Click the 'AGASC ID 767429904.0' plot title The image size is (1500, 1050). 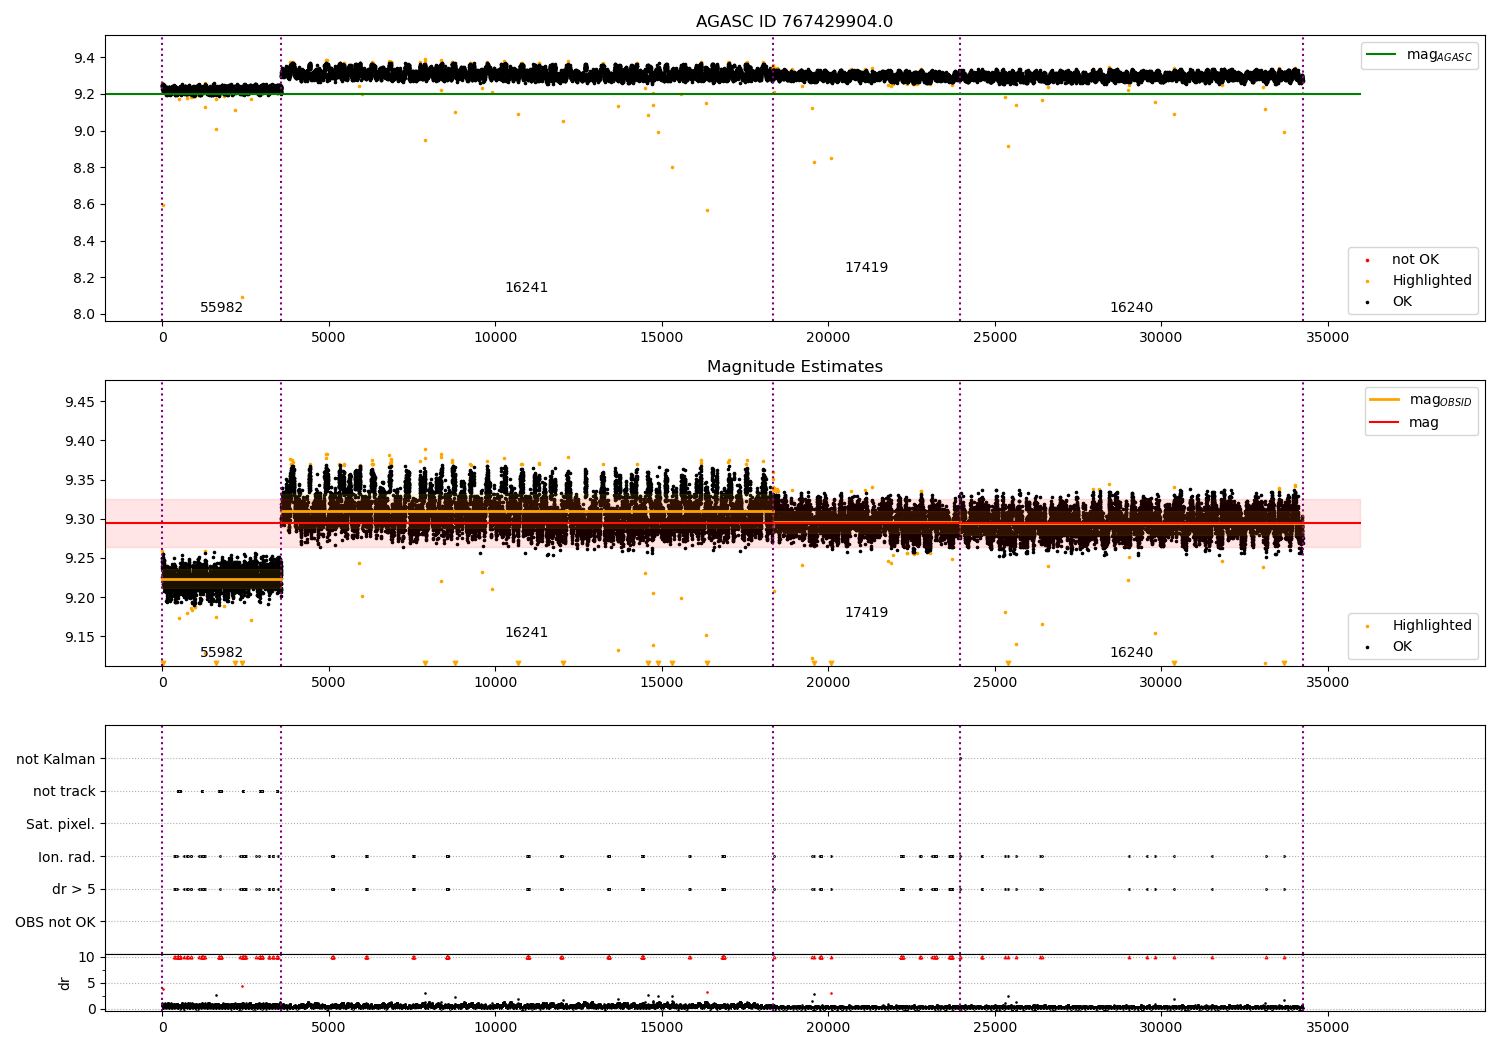tap(794, 22)
